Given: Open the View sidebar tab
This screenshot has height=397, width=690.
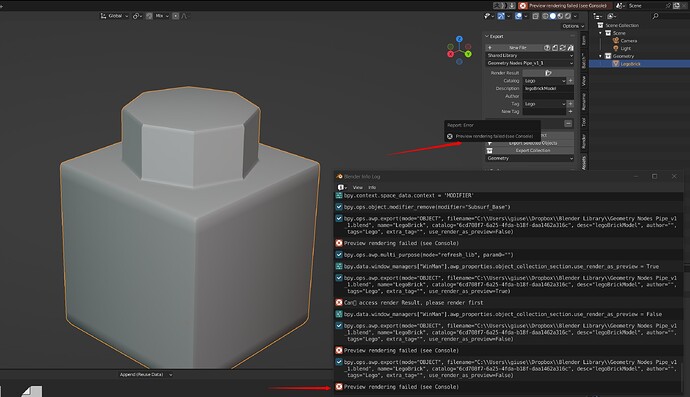Looking at the screenshot, I should pyautogui.click(x=584, y=81).
